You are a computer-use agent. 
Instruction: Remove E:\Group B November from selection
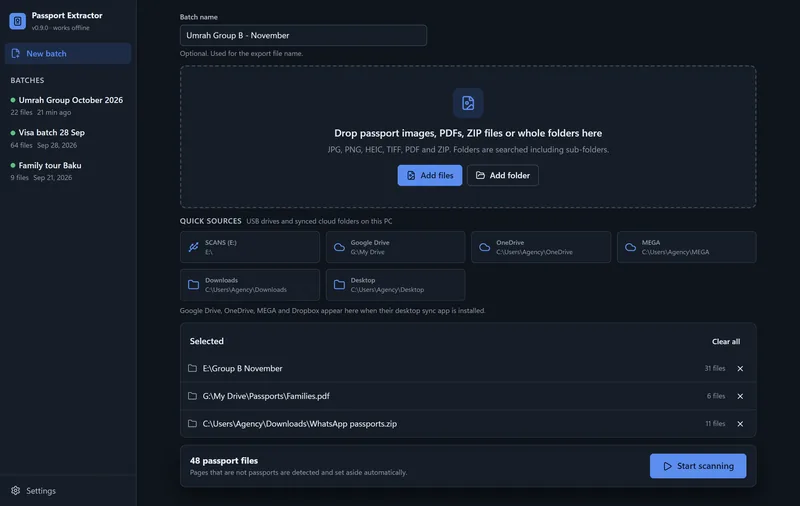pyautogui.click(x=740, y=369)
